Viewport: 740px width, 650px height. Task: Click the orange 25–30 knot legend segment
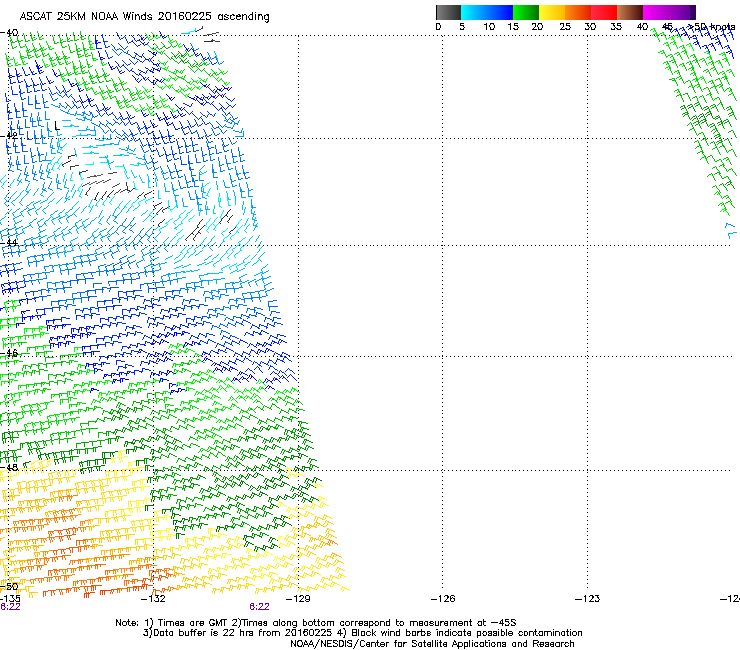click(x=578, y=12)
